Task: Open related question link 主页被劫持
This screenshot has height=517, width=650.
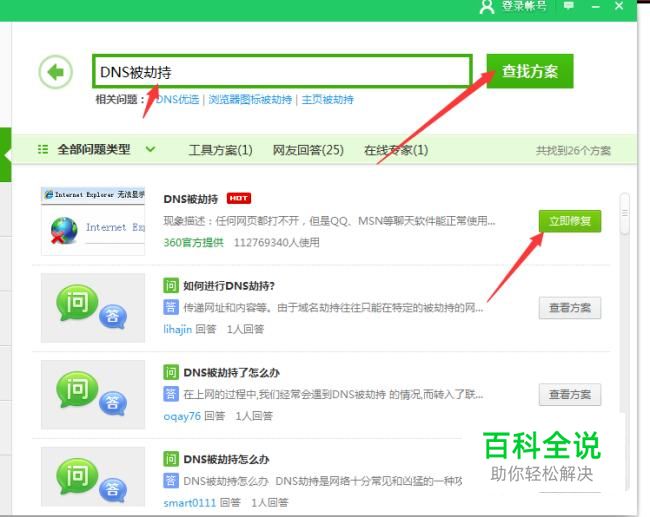Action: coord(327,100)
